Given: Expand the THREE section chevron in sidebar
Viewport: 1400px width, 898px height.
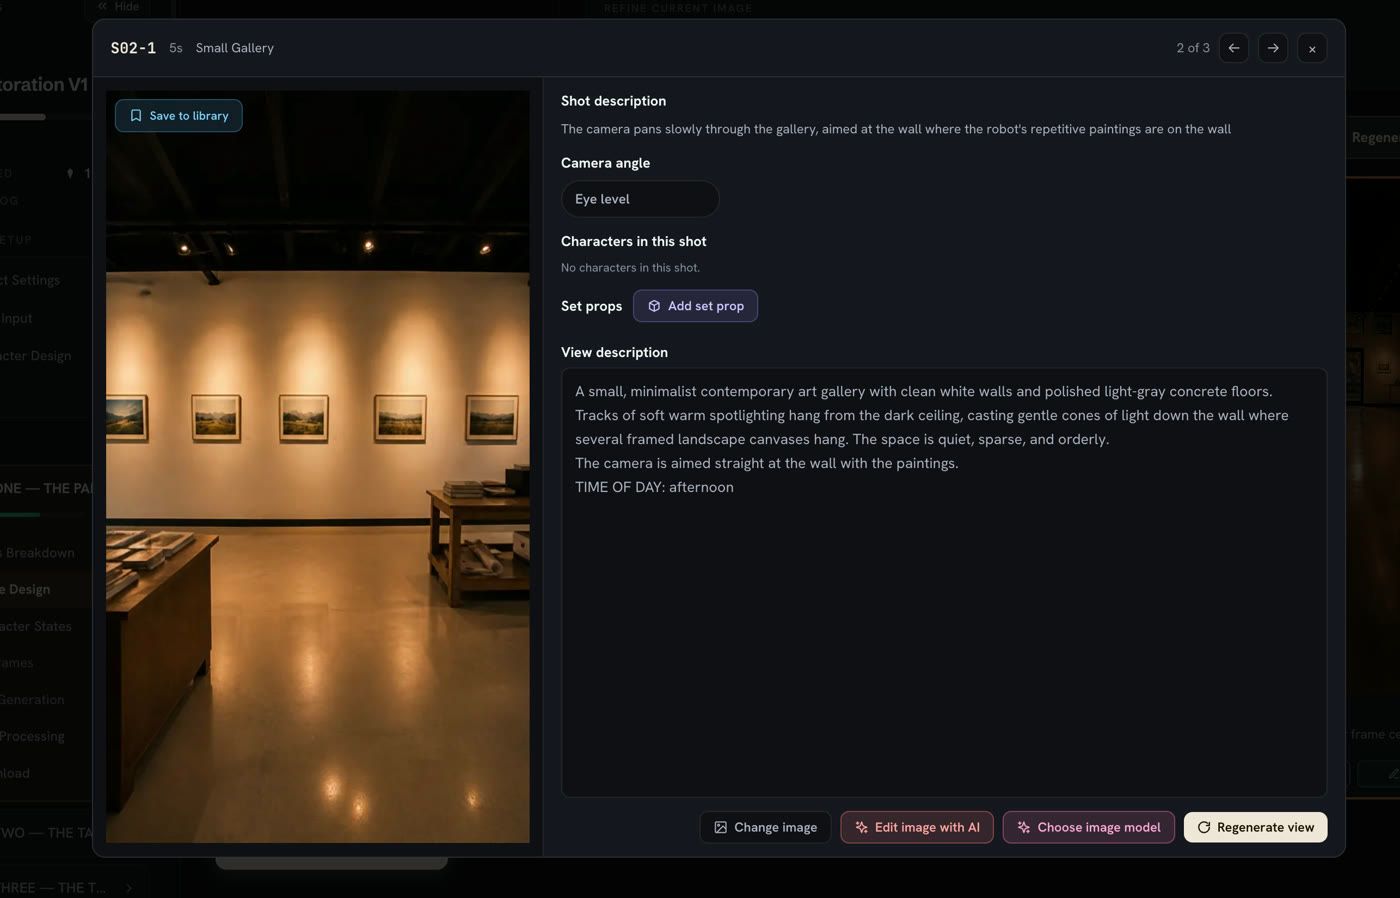Looking at the screenshot, I should point(129,888).
